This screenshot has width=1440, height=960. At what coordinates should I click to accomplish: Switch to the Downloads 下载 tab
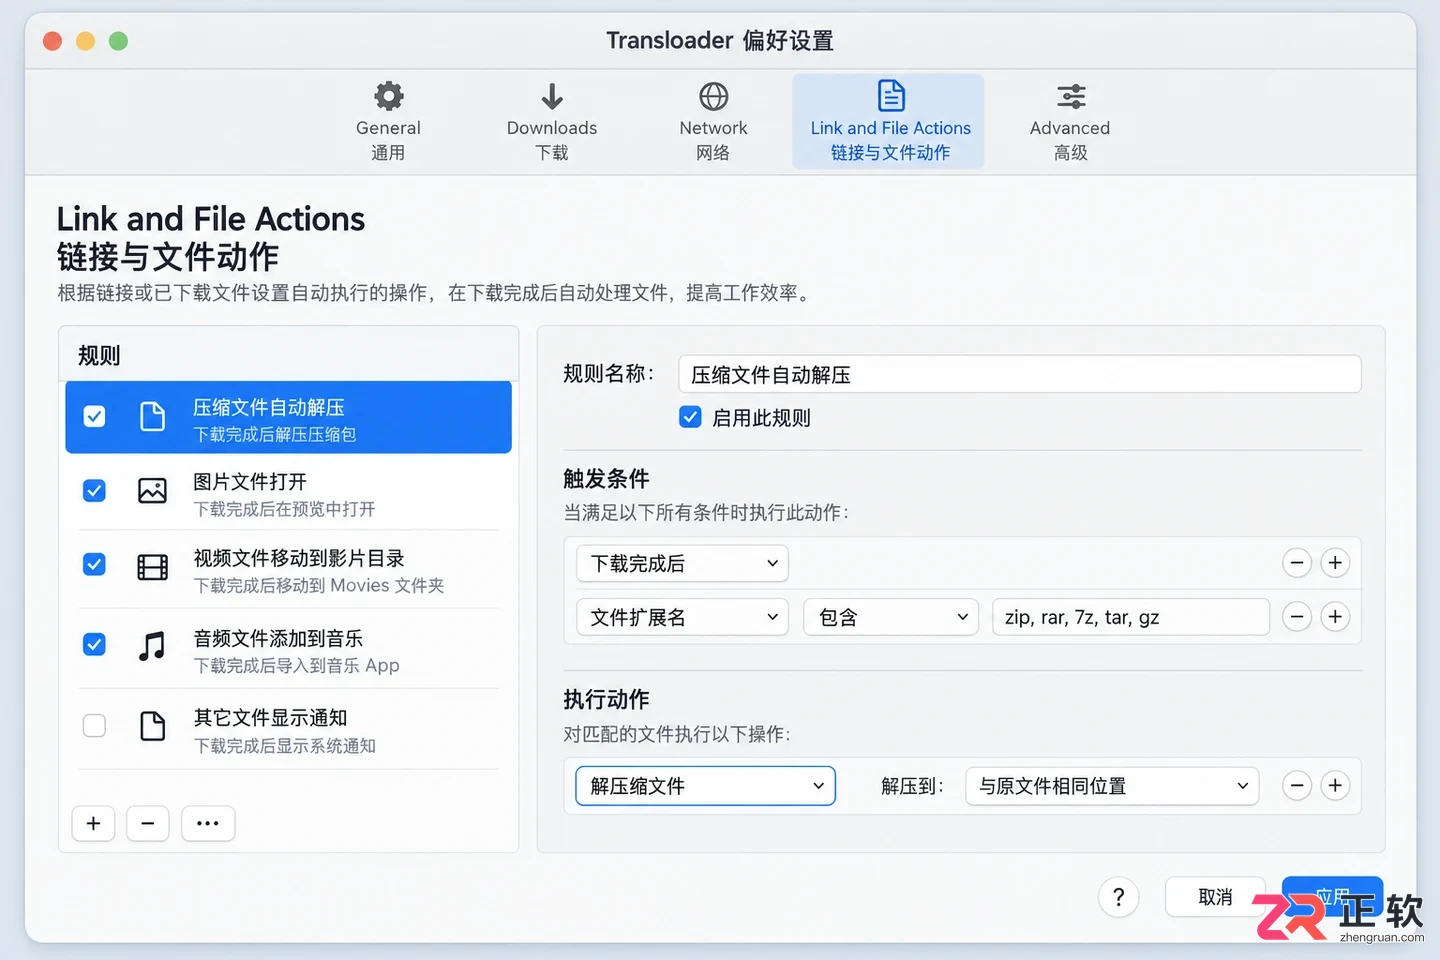point(552,122)
